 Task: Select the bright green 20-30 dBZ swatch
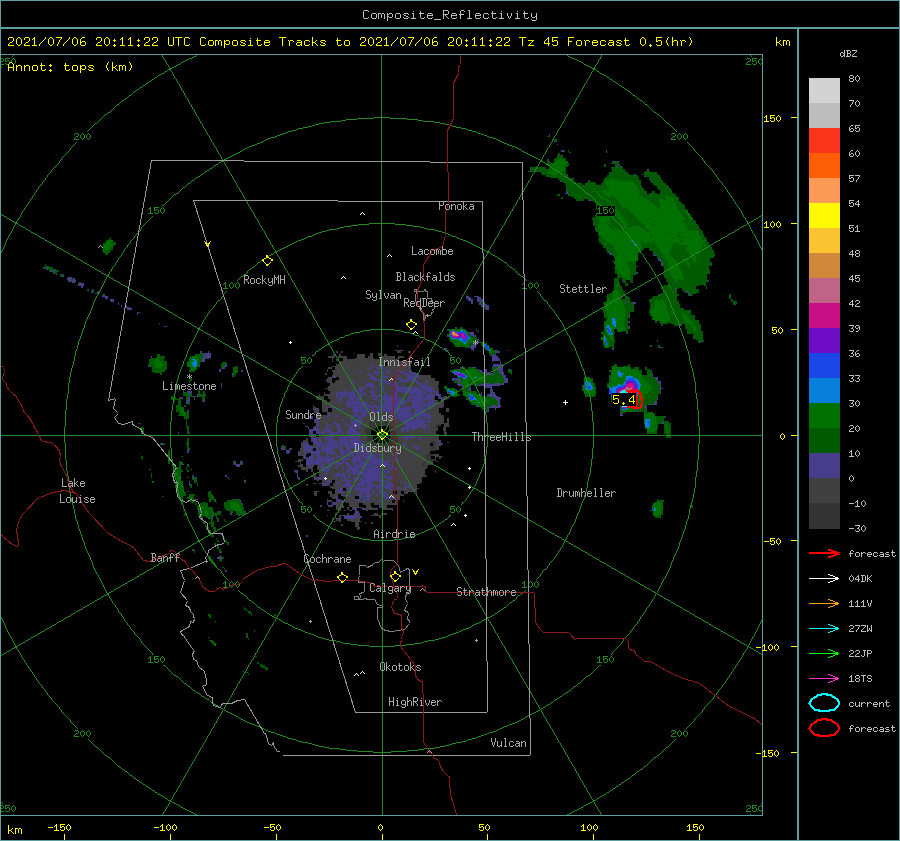click(x=824, y=415)
